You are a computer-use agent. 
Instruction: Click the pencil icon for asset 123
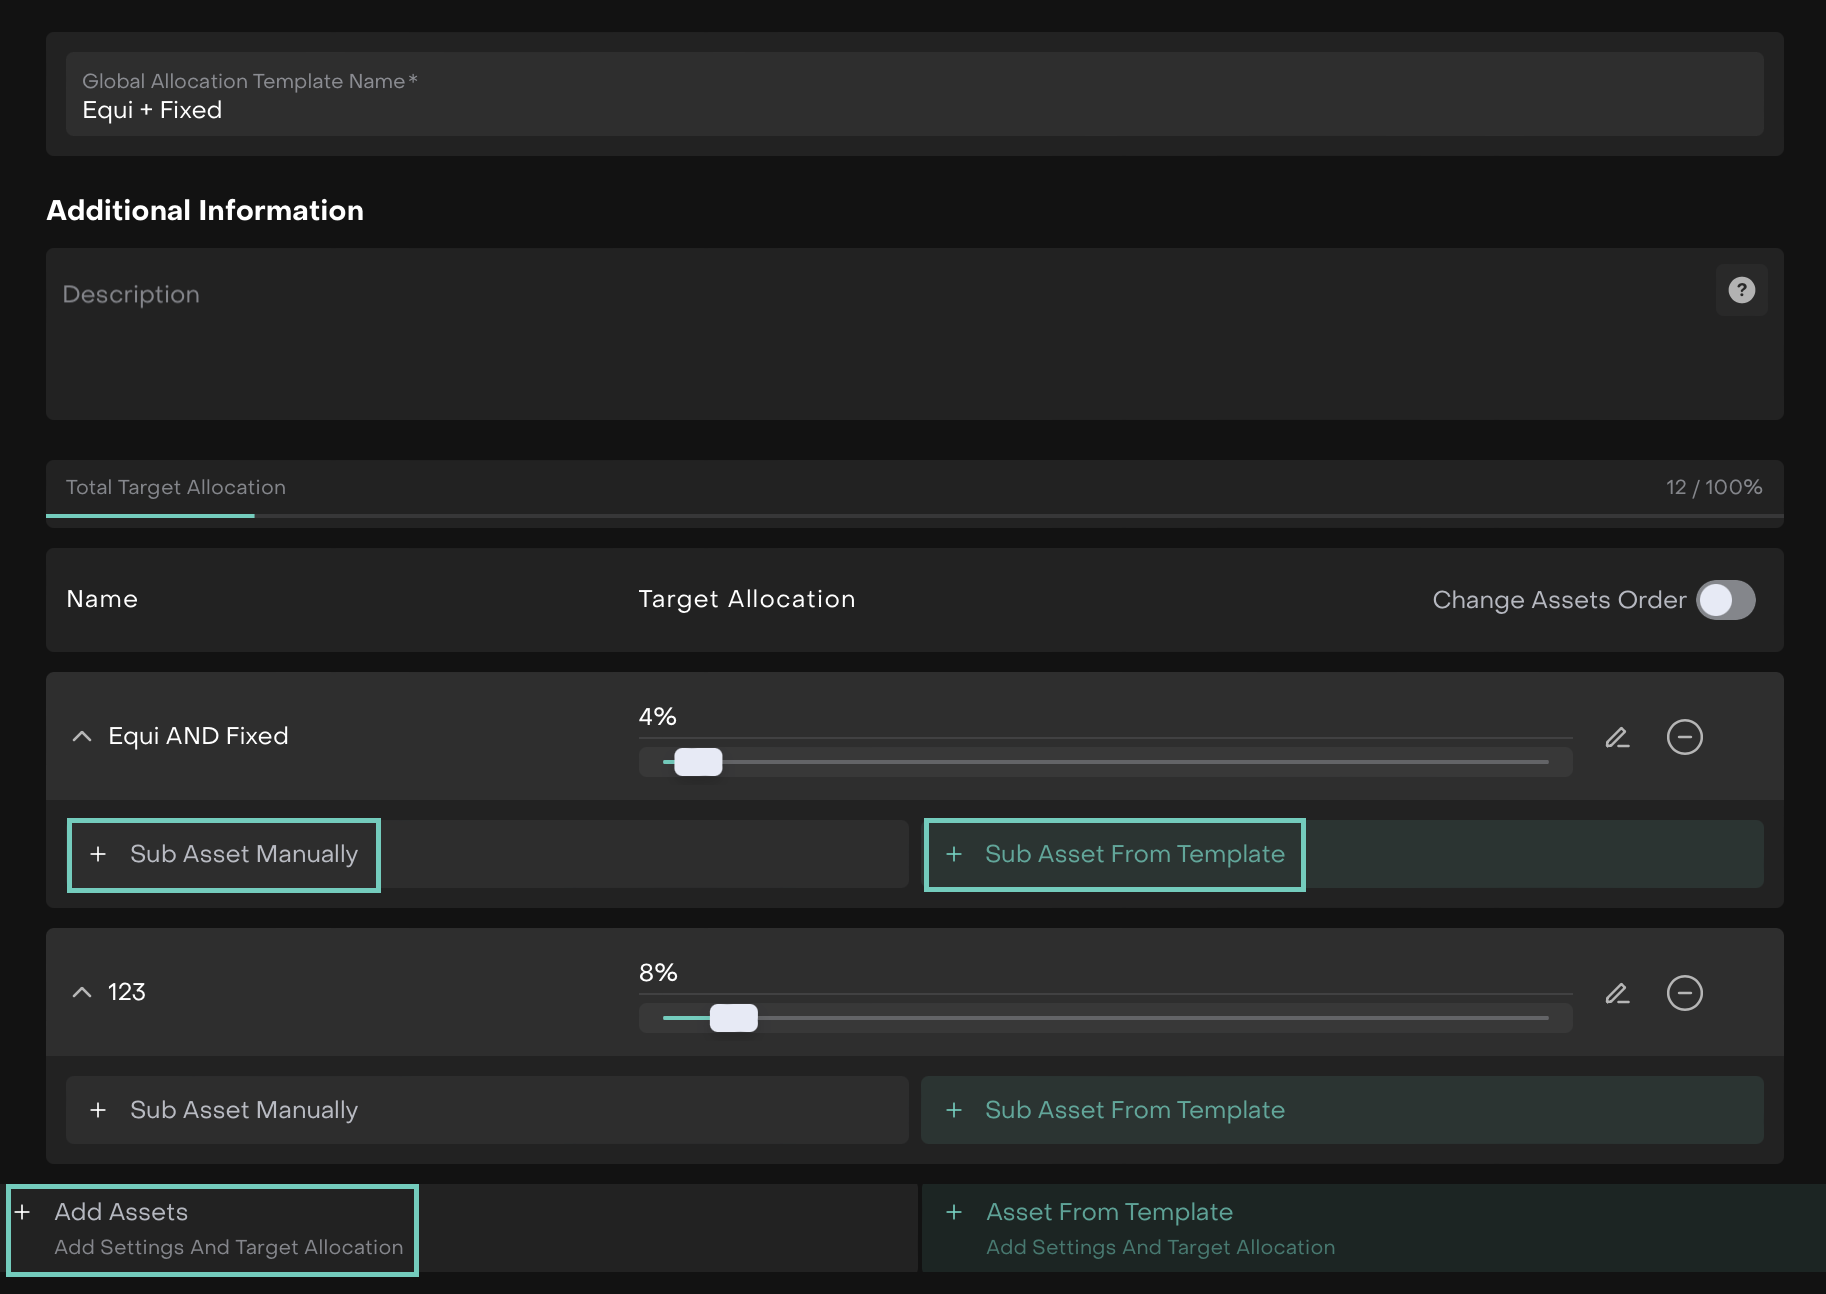pos(1617,993)
